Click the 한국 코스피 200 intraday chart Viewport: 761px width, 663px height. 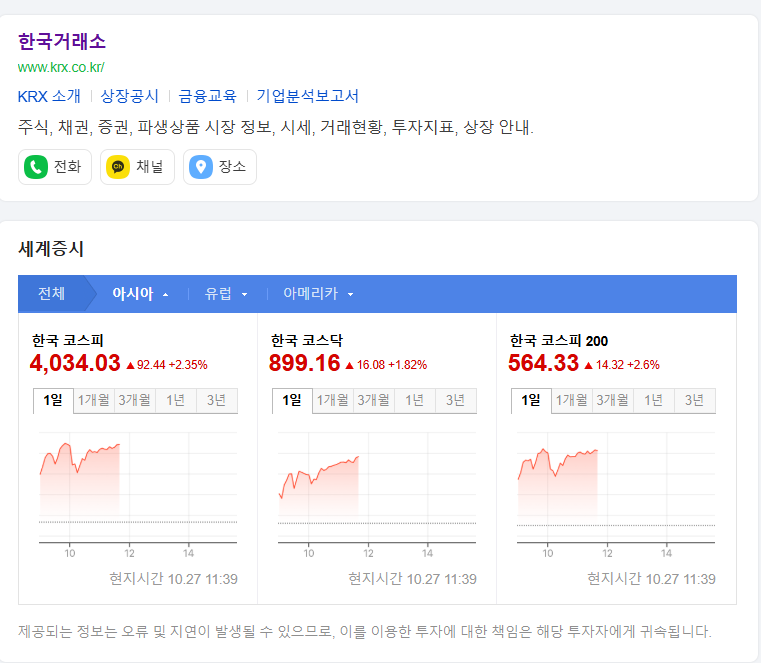[x=616, y=494]
